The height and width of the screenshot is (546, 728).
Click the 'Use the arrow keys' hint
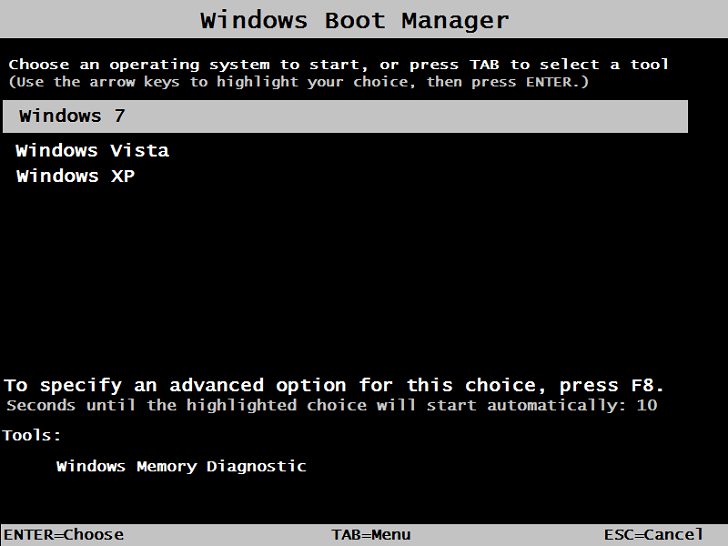pos(299,82)
